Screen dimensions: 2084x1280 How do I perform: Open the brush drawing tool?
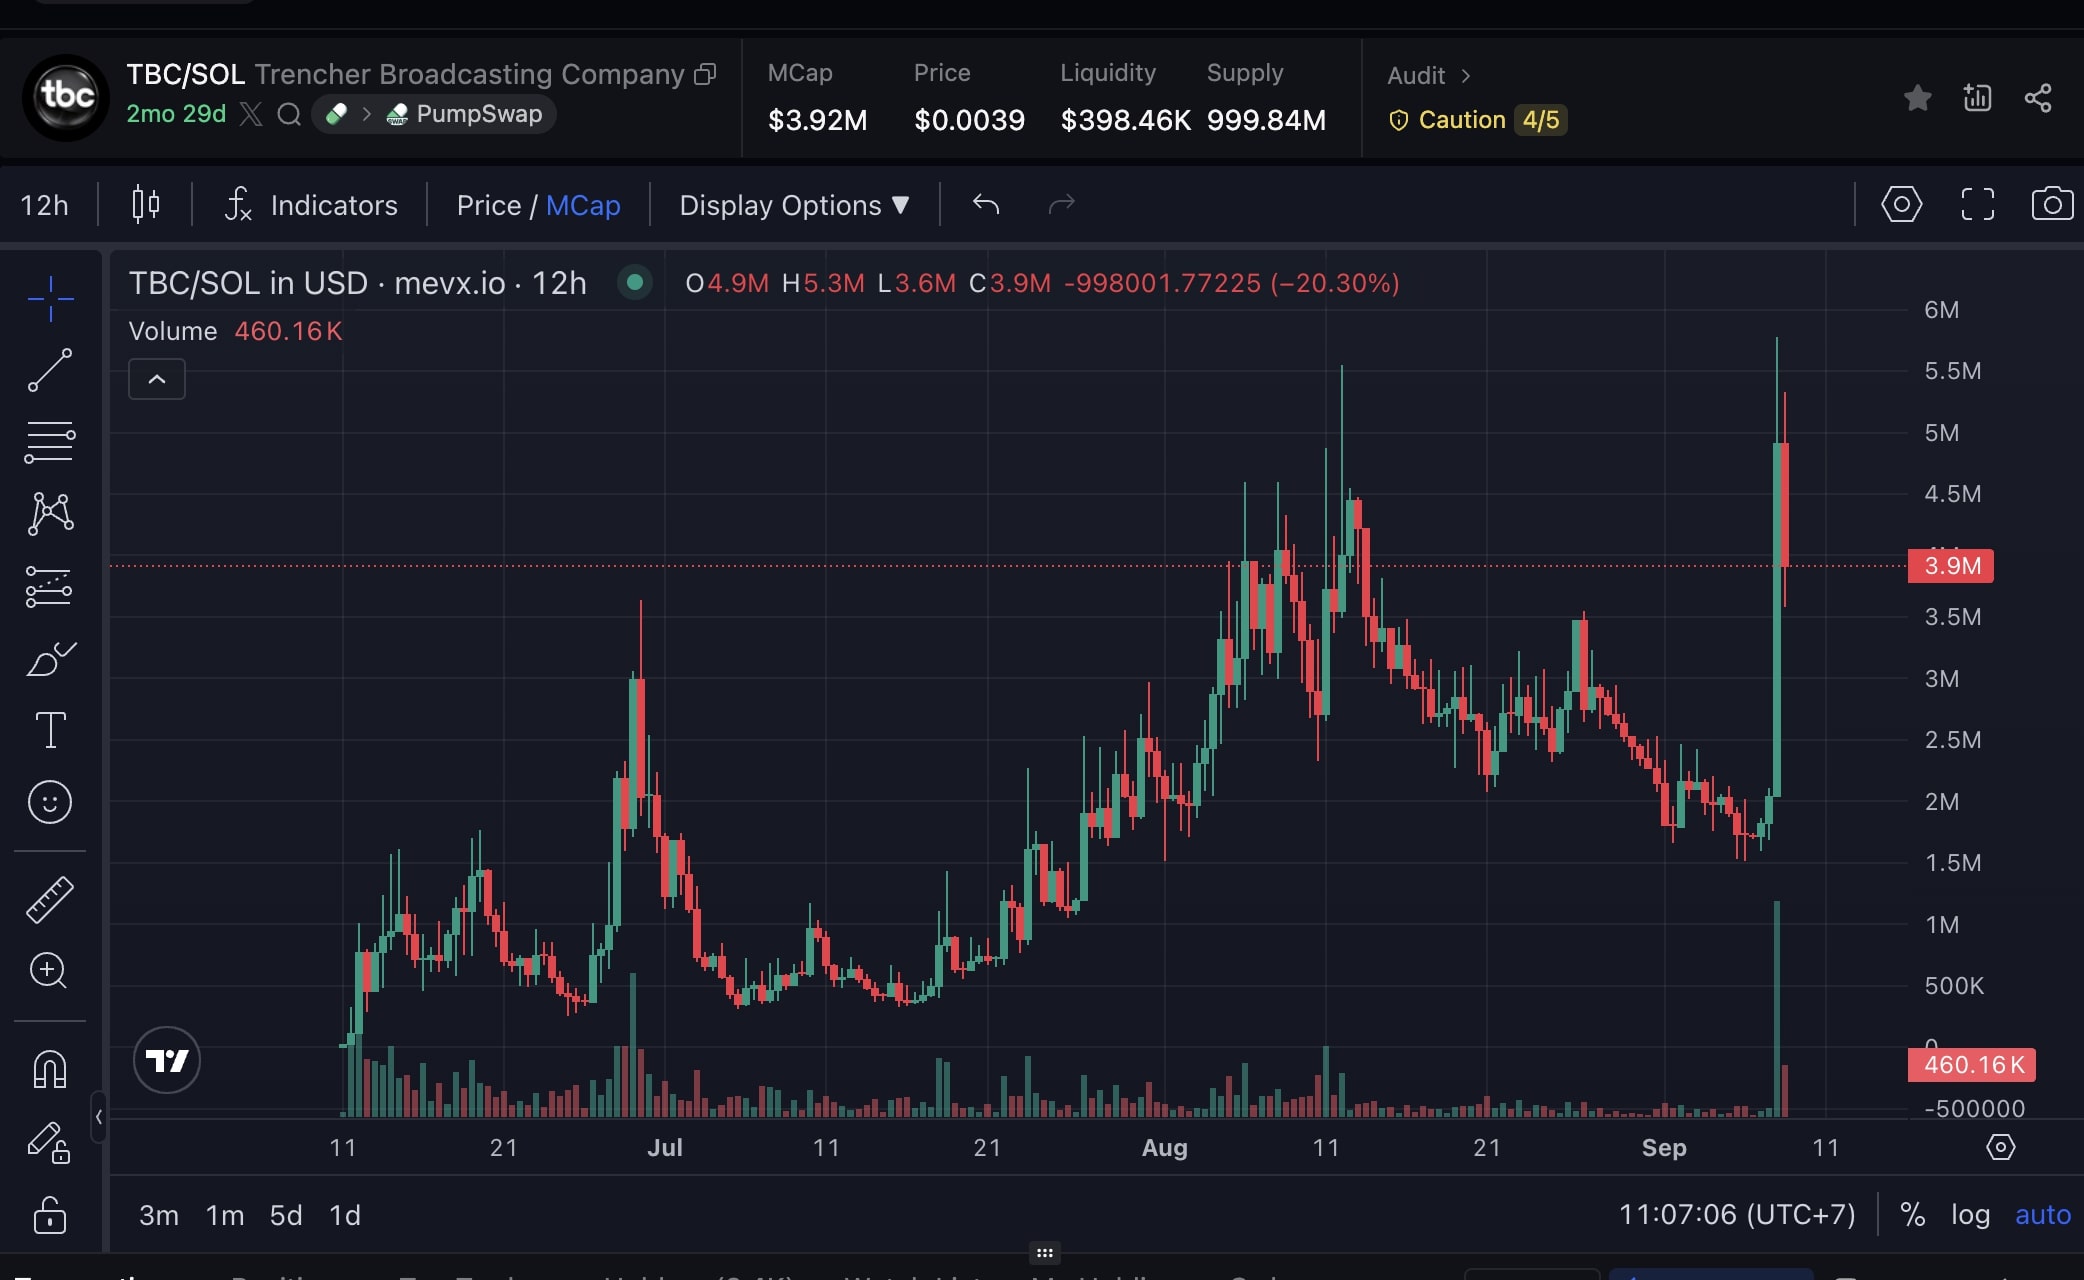tap(49, 659)
